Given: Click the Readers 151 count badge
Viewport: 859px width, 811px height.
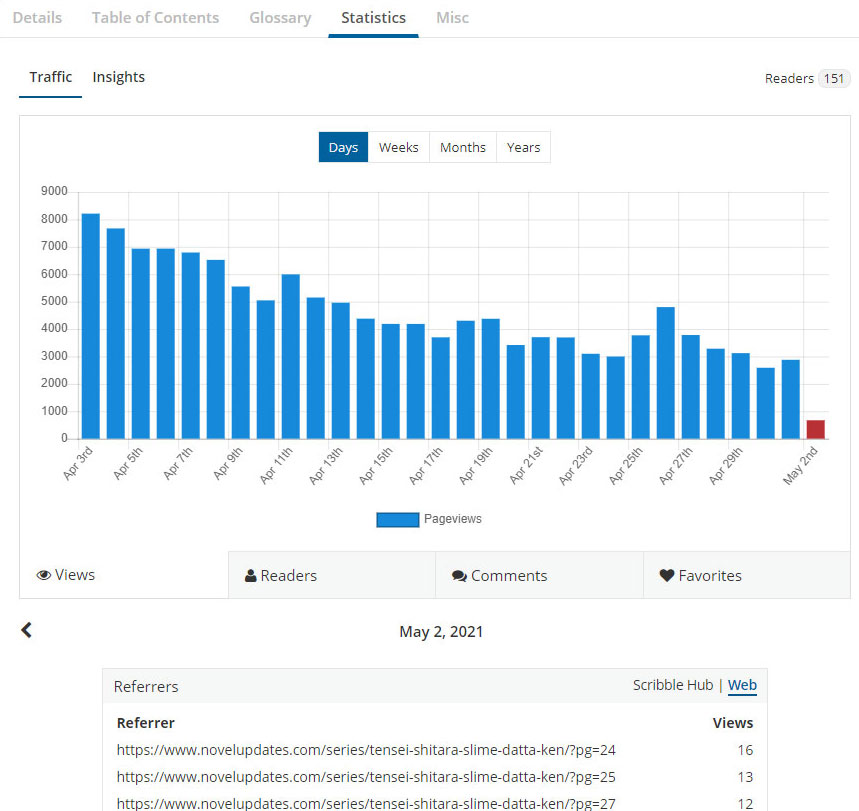Looking at the screenshot, I should (833, 78).
